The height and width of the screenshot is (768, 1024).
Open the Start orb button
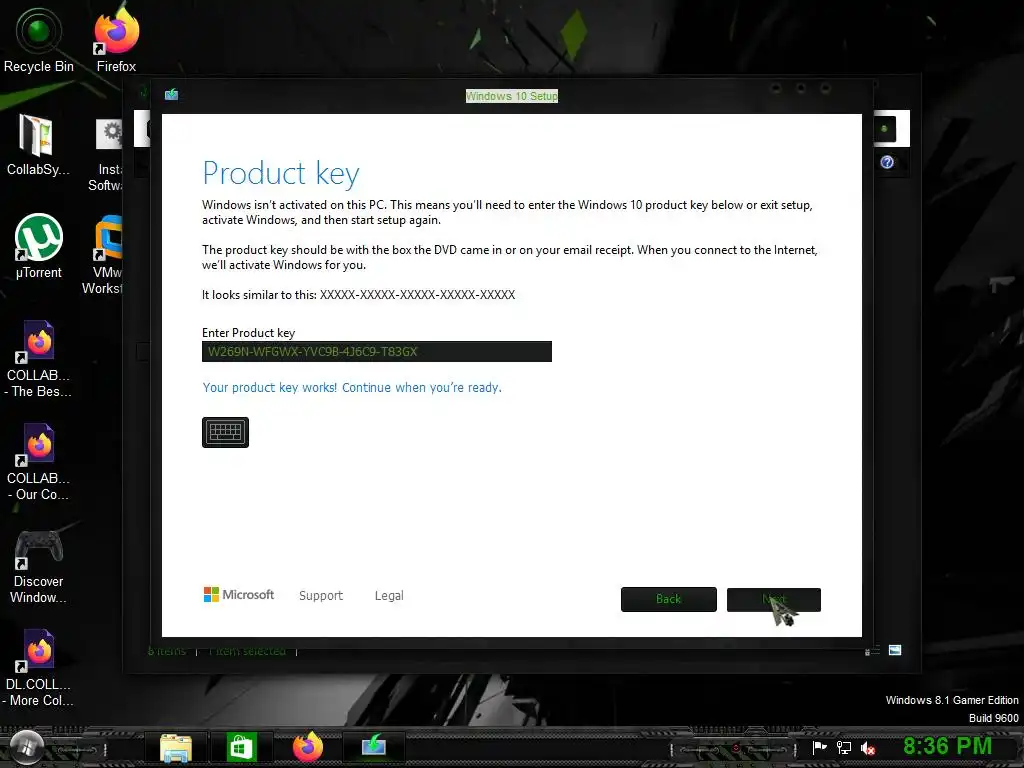26,747
